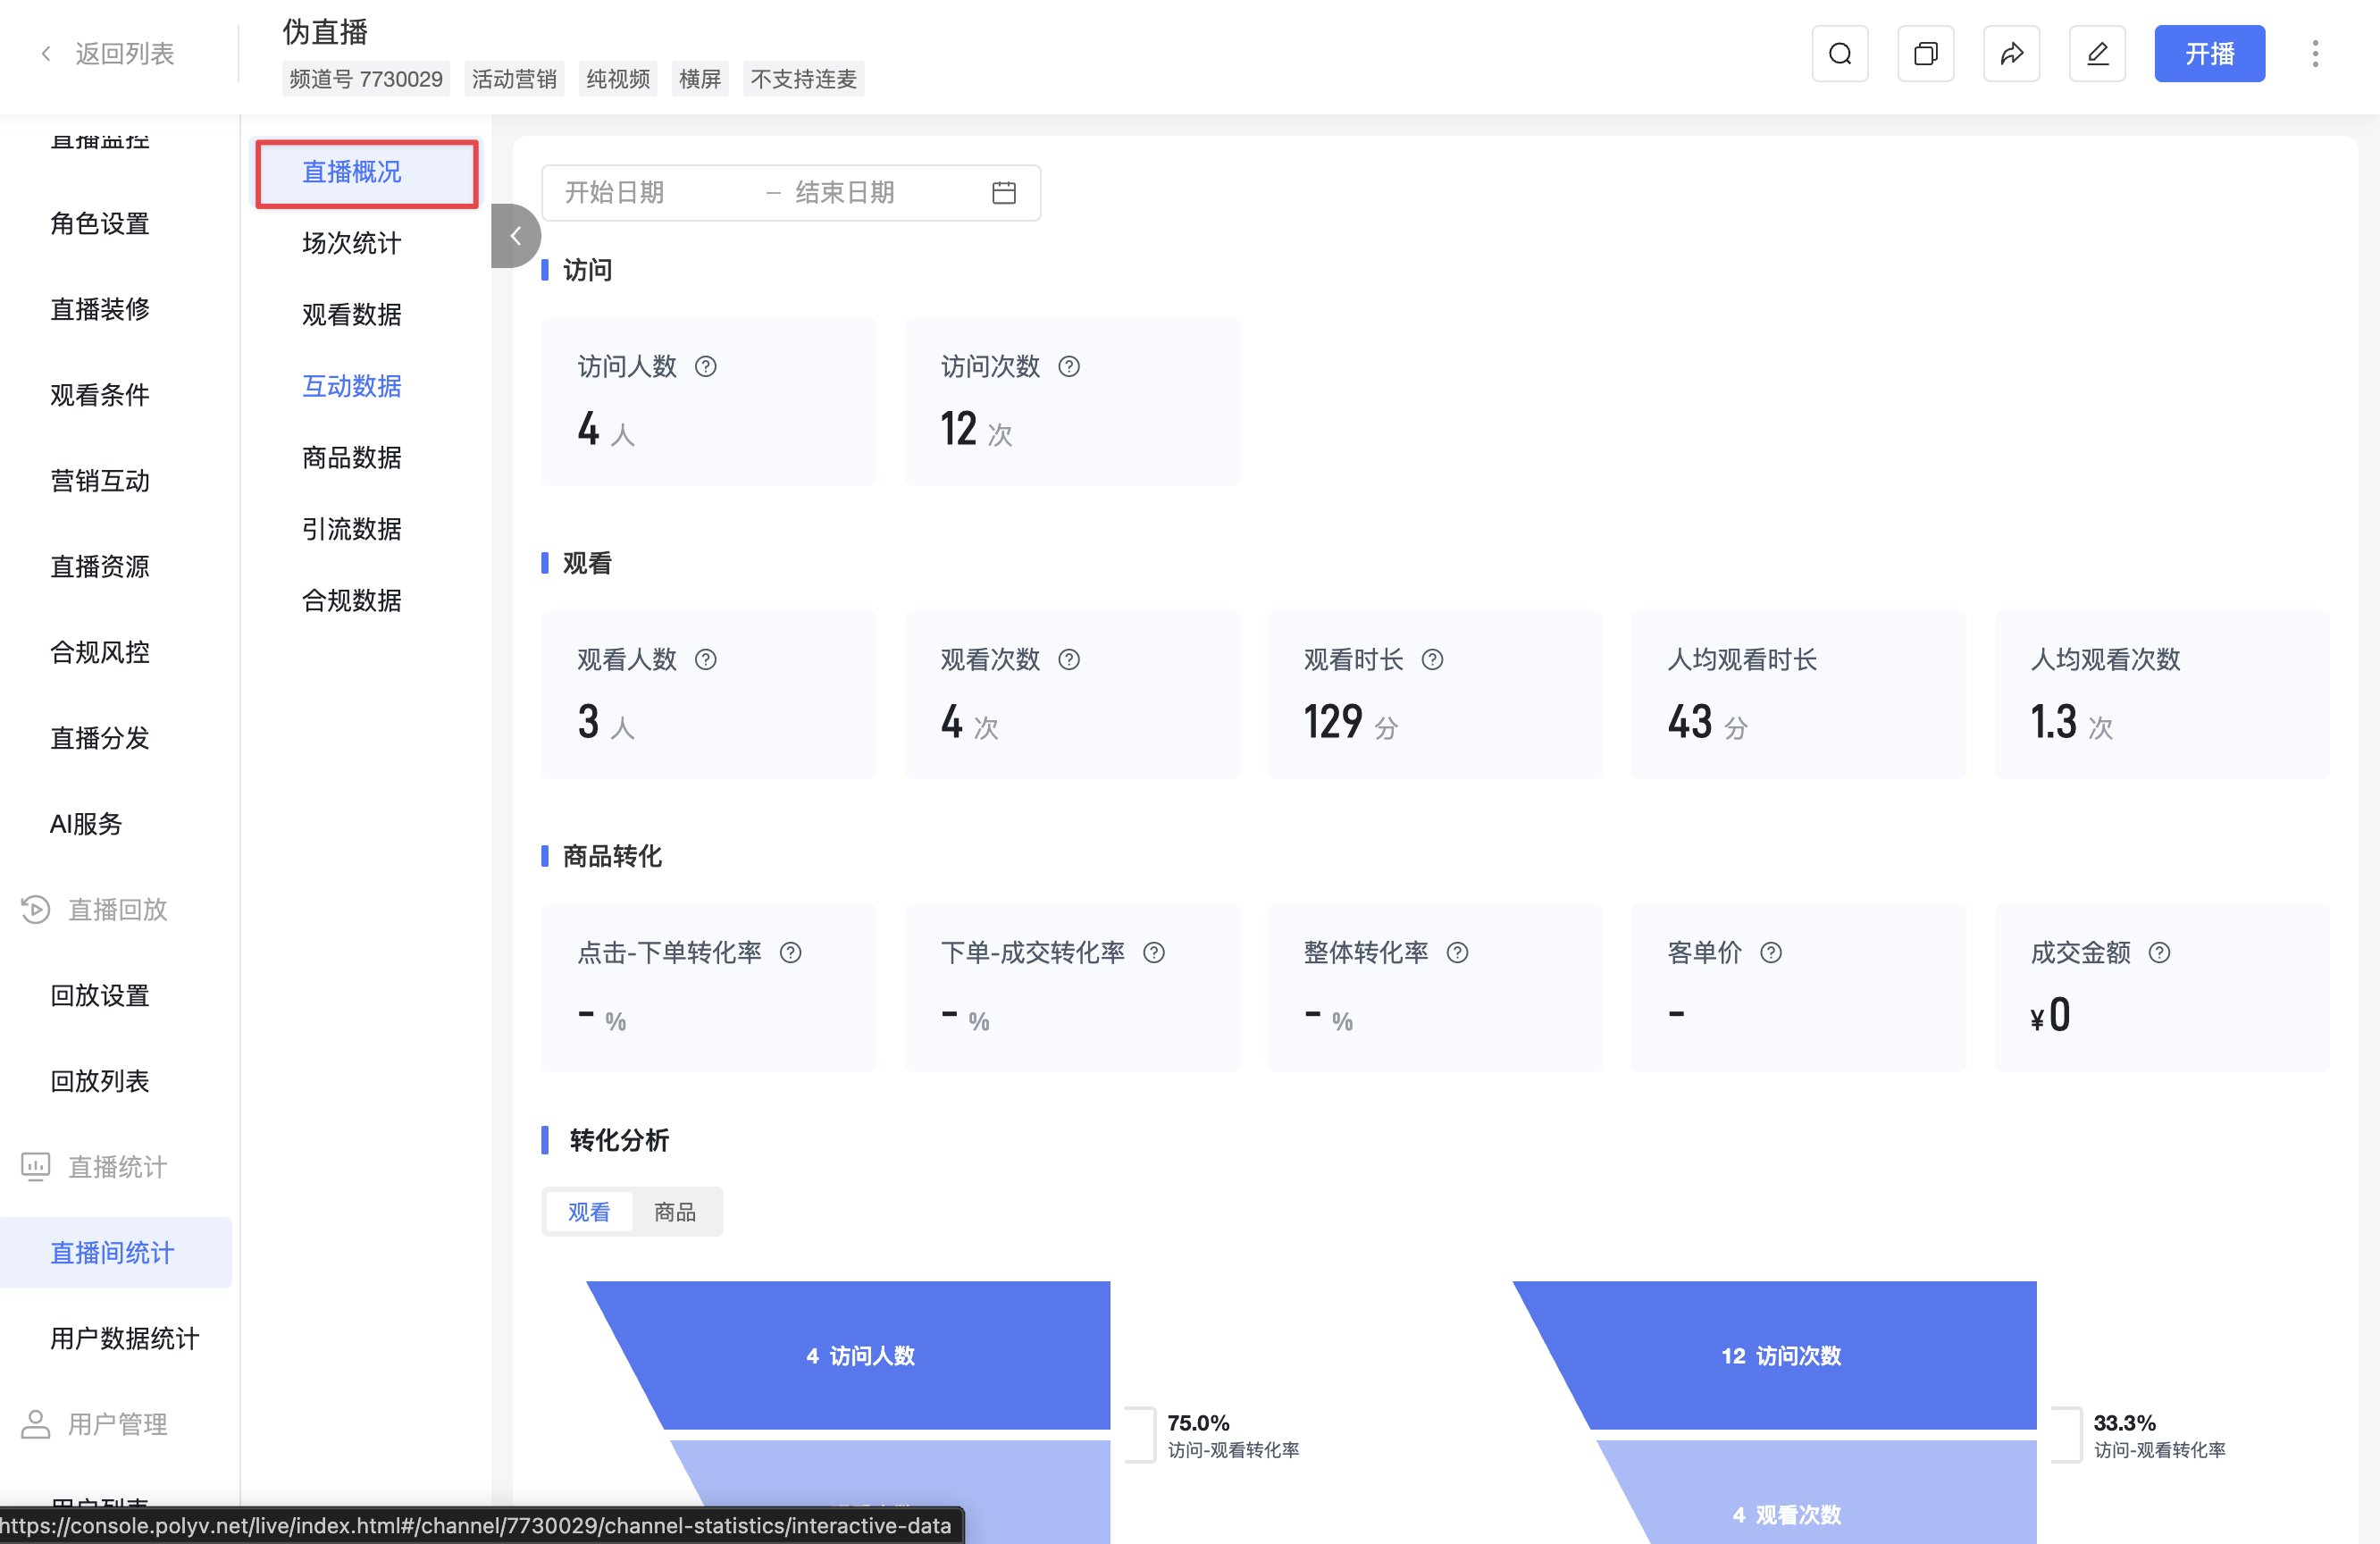Click help icon next to 观看人数

coord(706,660)
